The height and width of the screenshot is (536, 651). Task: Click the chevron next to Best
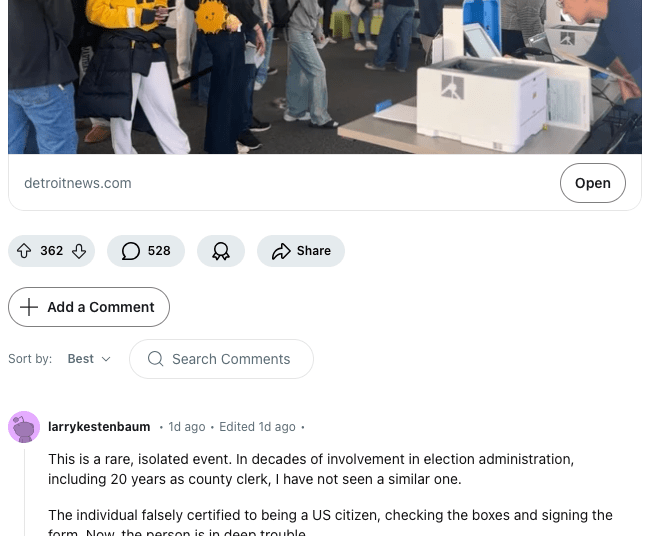click(106, 359)
